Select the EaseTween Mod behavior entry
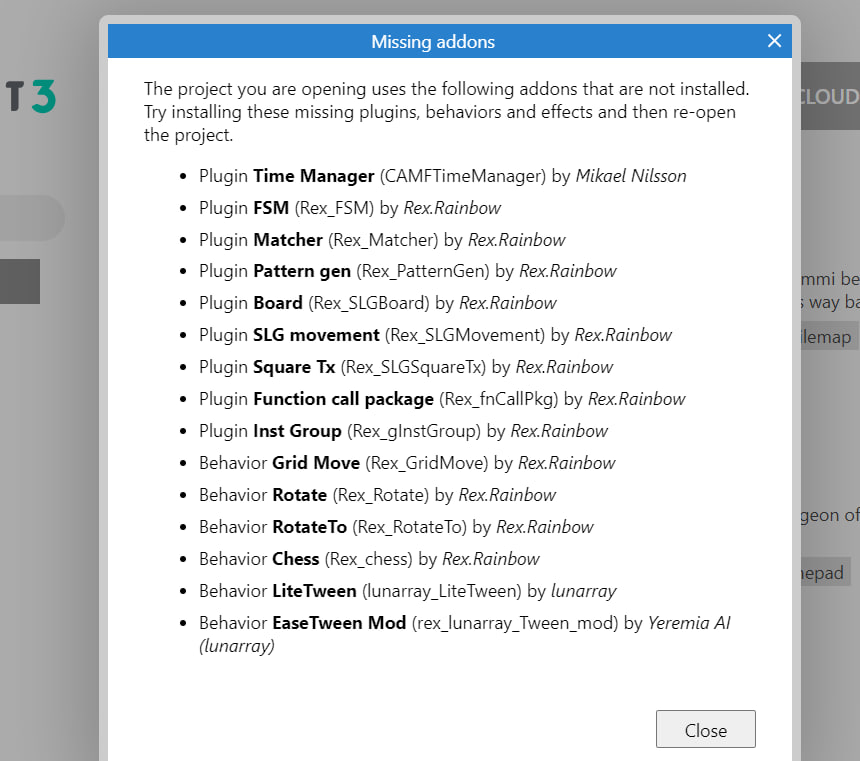The width and height of the screenshot is (860, 761). 465,634
